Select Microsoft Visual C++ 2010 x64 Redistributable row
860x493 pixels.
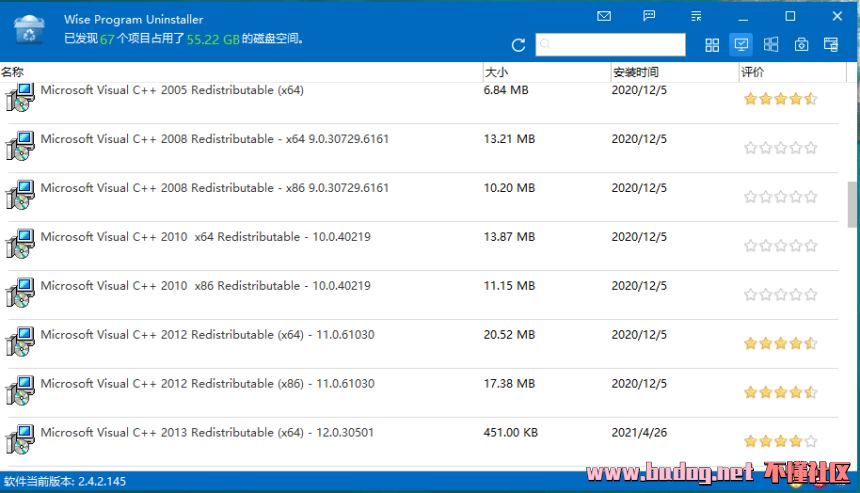pyautogui.click(x=205, y=237)
